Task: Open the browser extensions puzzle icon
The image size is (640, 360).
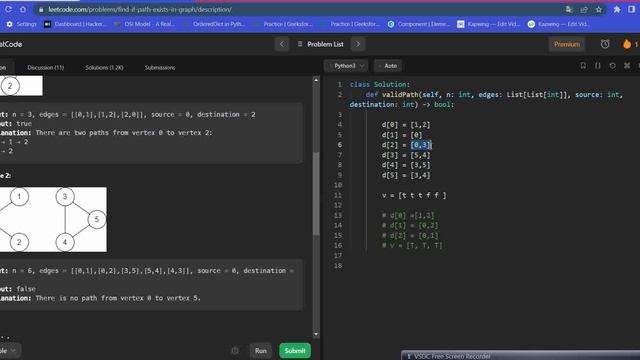Action: click(x=617, y=9)
